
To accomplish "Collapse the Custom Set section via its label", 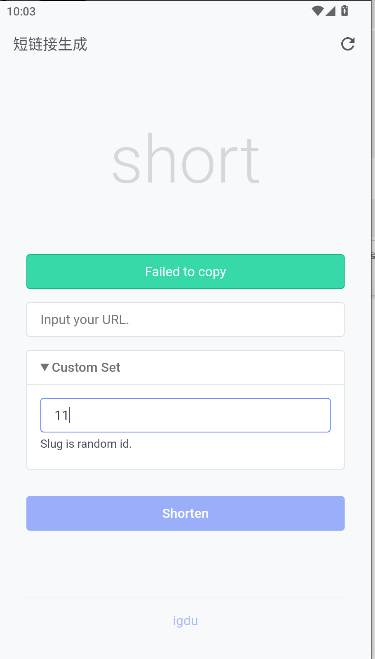I will [86, 367].
